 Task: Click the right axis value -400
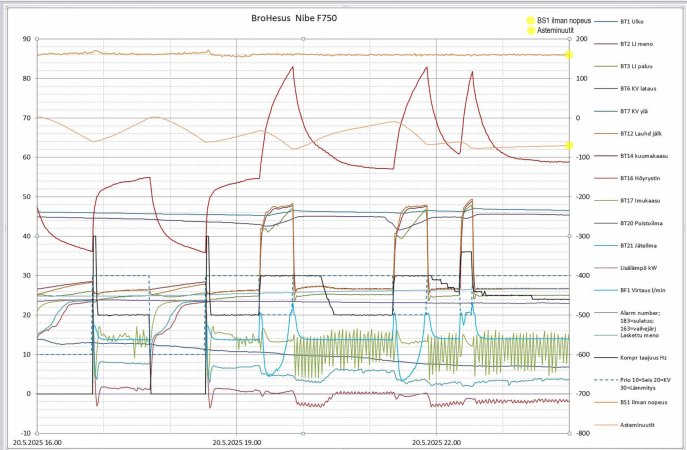click(x=582, y=276)
